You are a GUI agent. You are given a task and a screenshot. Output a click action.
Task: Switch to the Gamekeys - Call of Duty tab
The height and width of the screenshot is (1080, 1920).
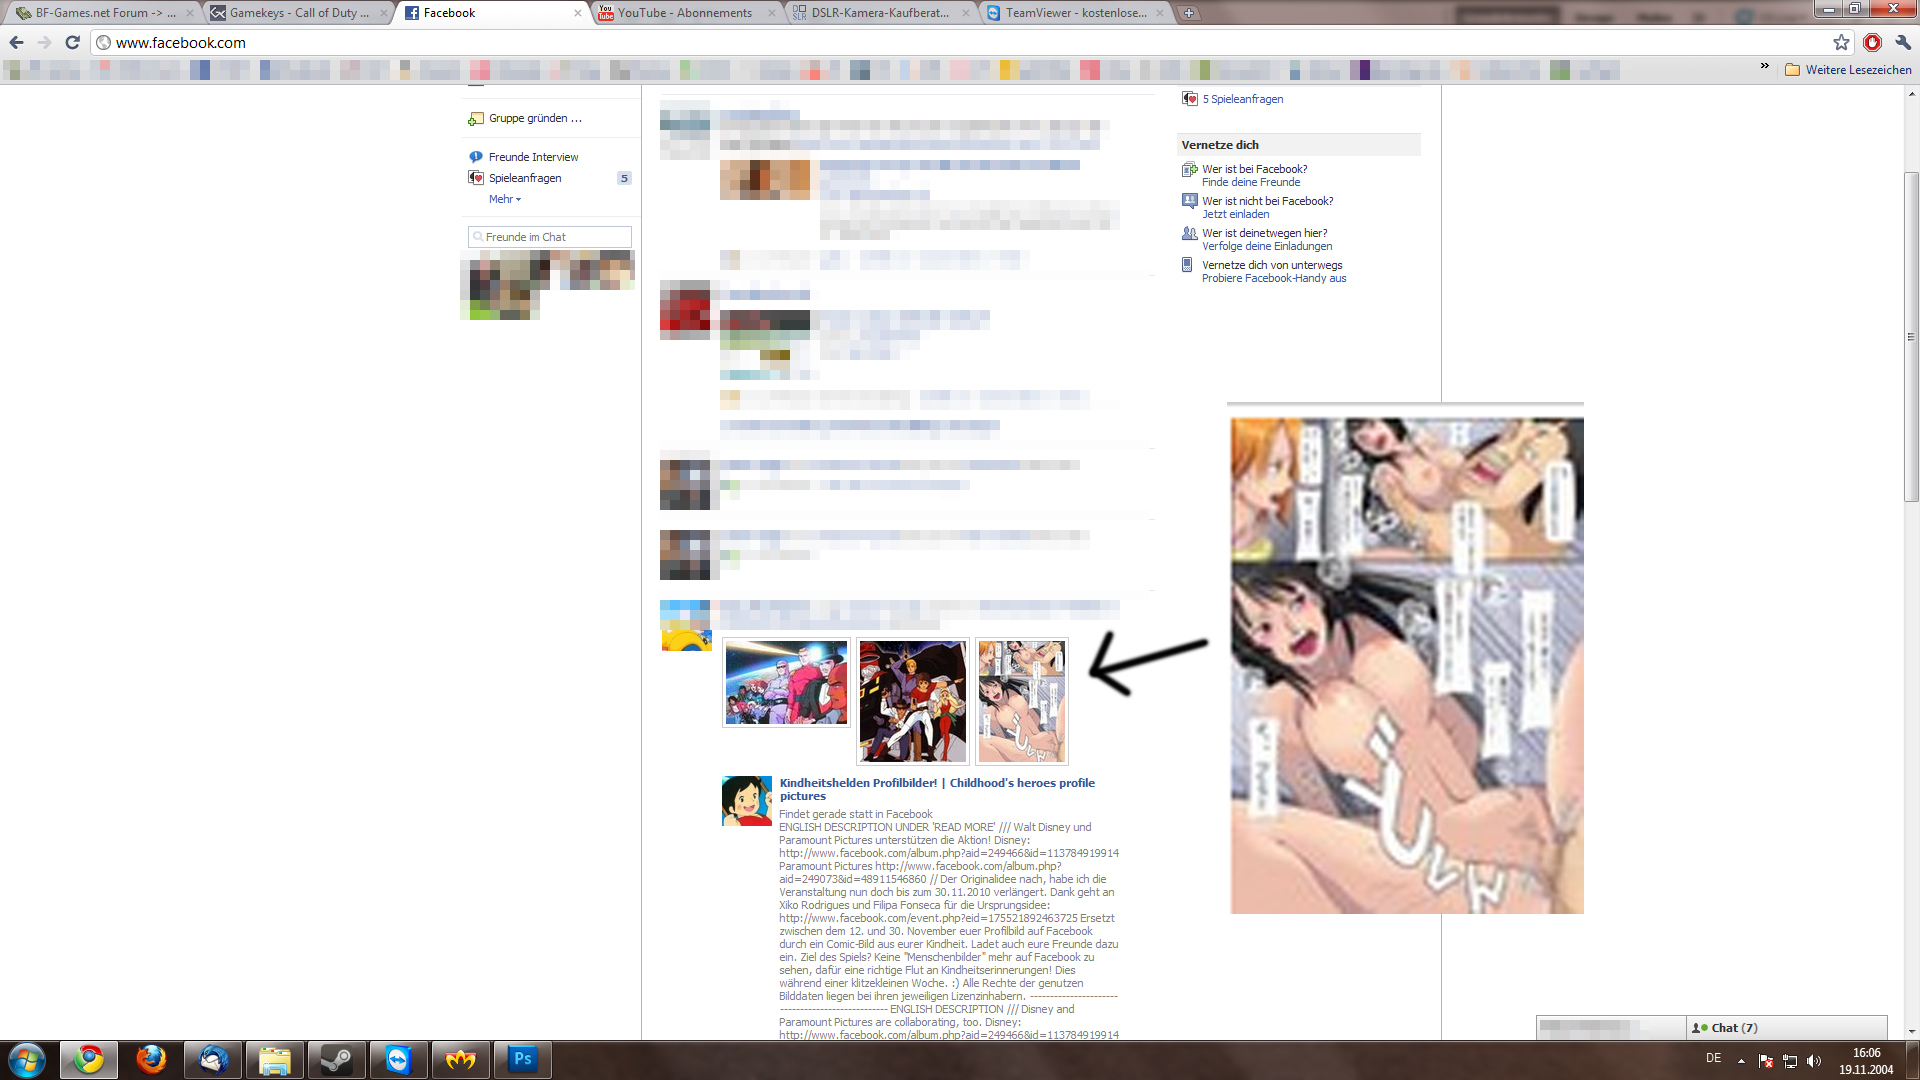[297, 13]
